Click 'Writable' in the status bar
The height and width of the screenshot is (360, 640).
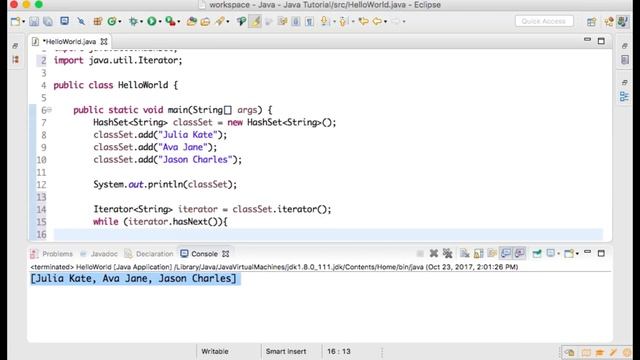(215, 351)
